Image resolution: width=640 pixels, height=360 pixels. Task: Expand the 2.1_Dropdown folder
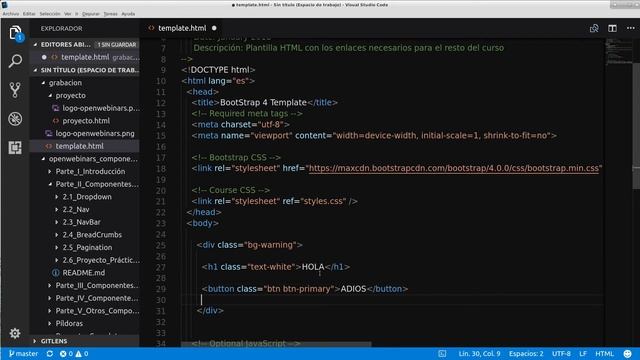(56, 197)
